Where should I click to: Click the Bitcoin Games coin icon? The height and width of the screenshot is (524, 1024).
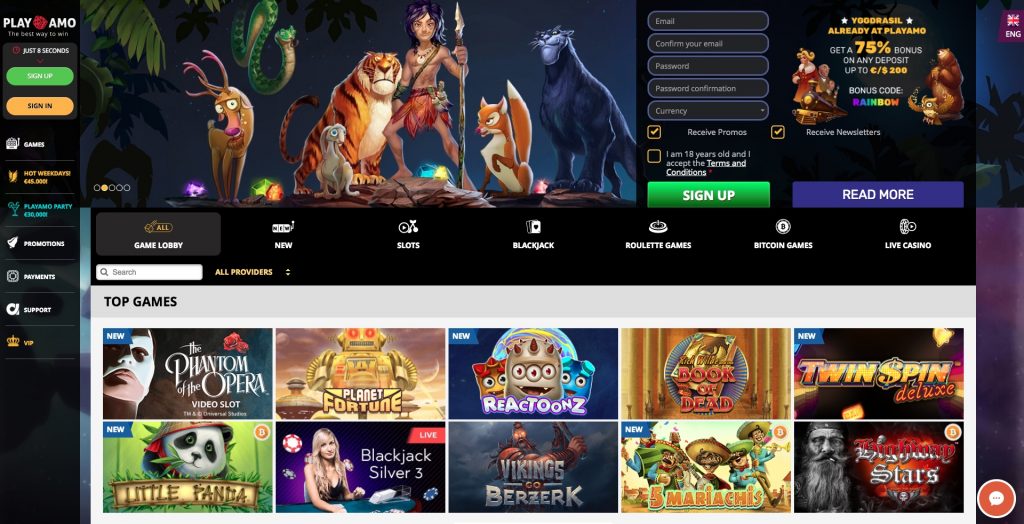tap(782, 227)
